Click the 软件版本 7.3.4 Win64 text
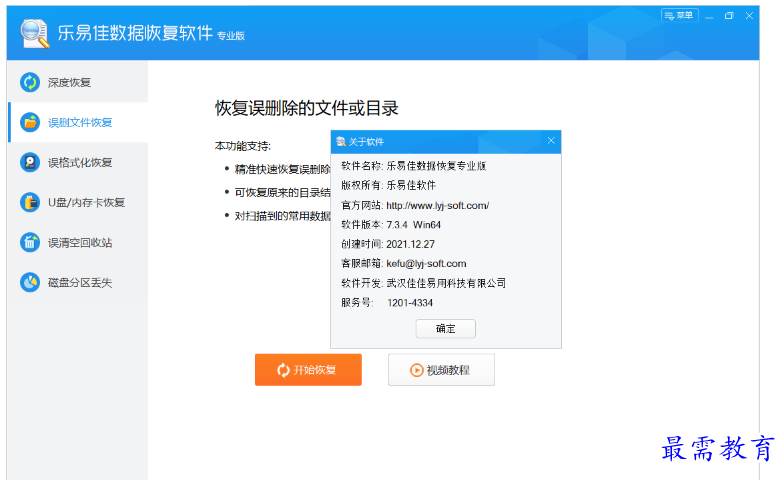 tap(391, 225)
